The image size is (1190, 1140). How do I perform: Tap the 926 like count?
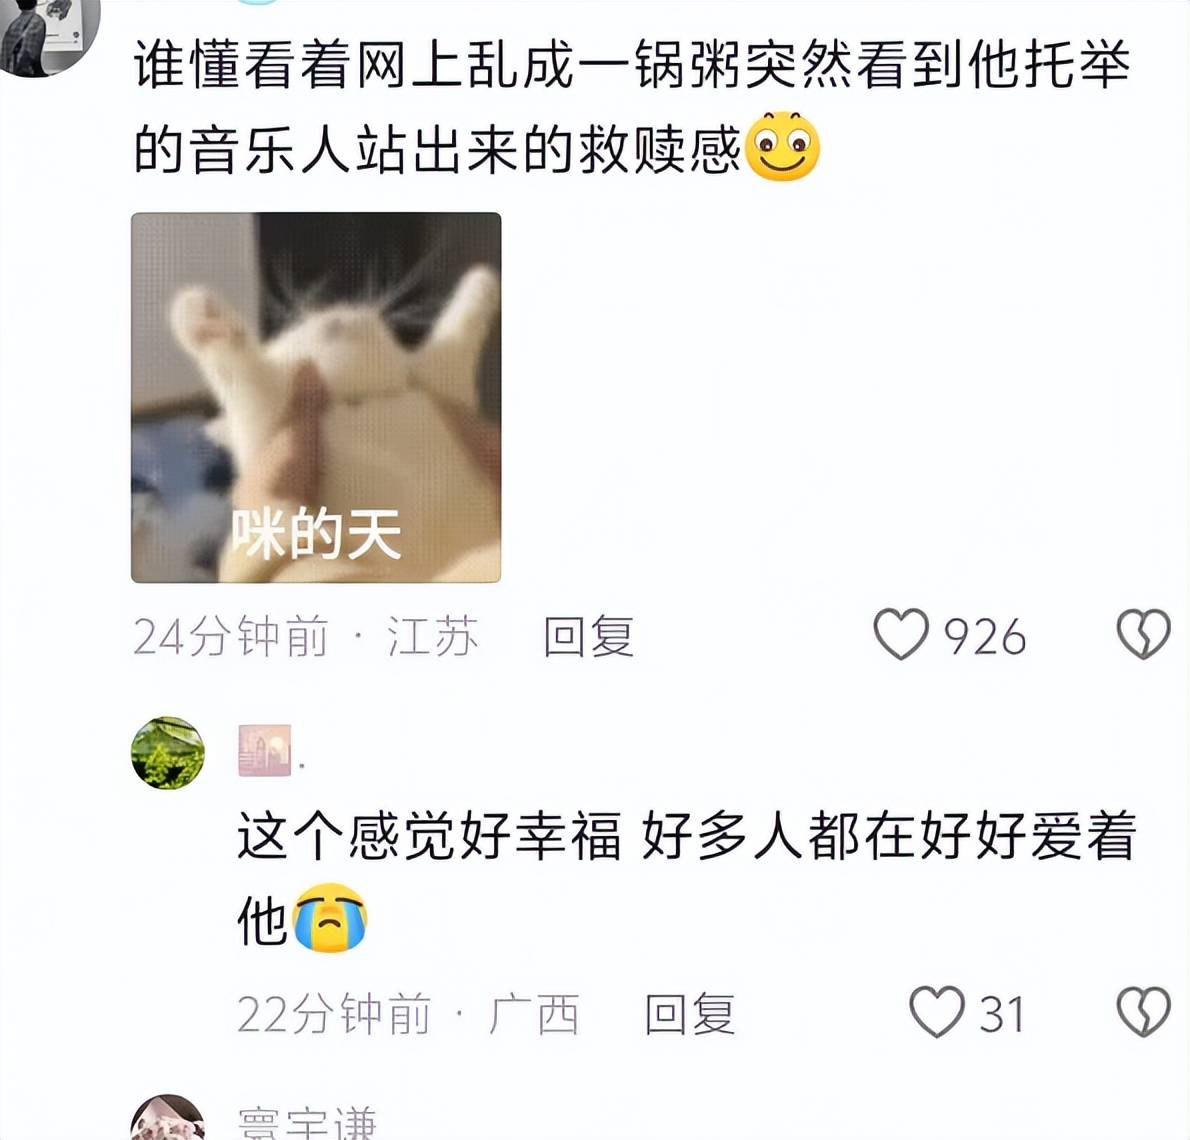985,636
